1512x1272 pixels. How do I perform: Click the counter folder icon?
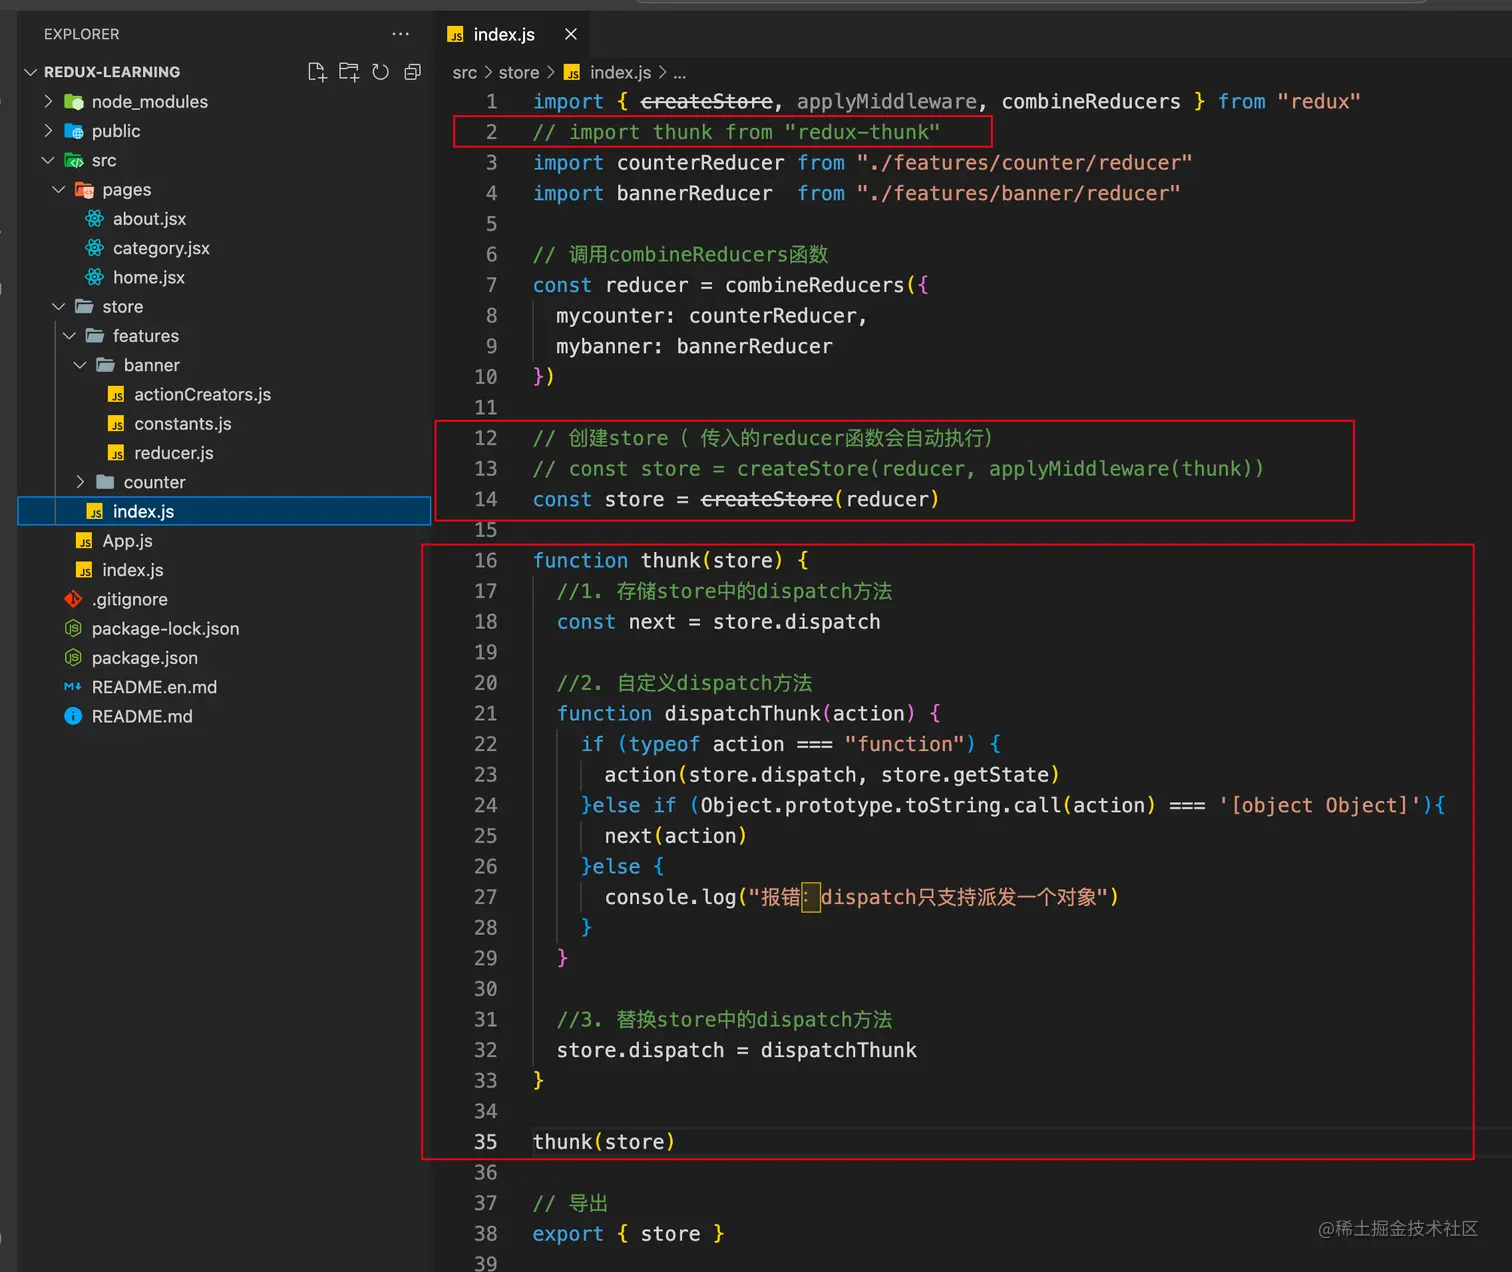(105, 482)
